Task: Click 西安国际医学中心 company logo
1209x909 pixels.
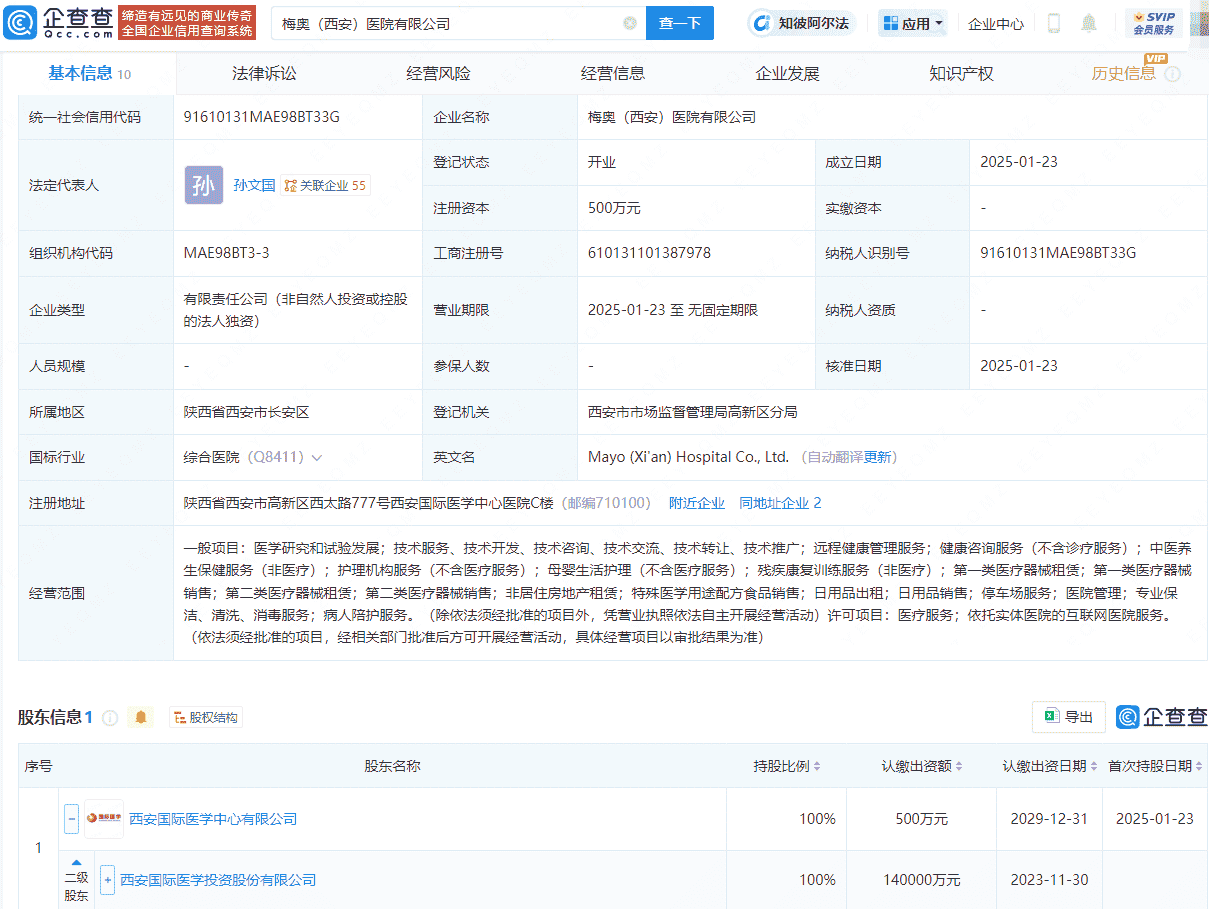Action: click(103, 818)
